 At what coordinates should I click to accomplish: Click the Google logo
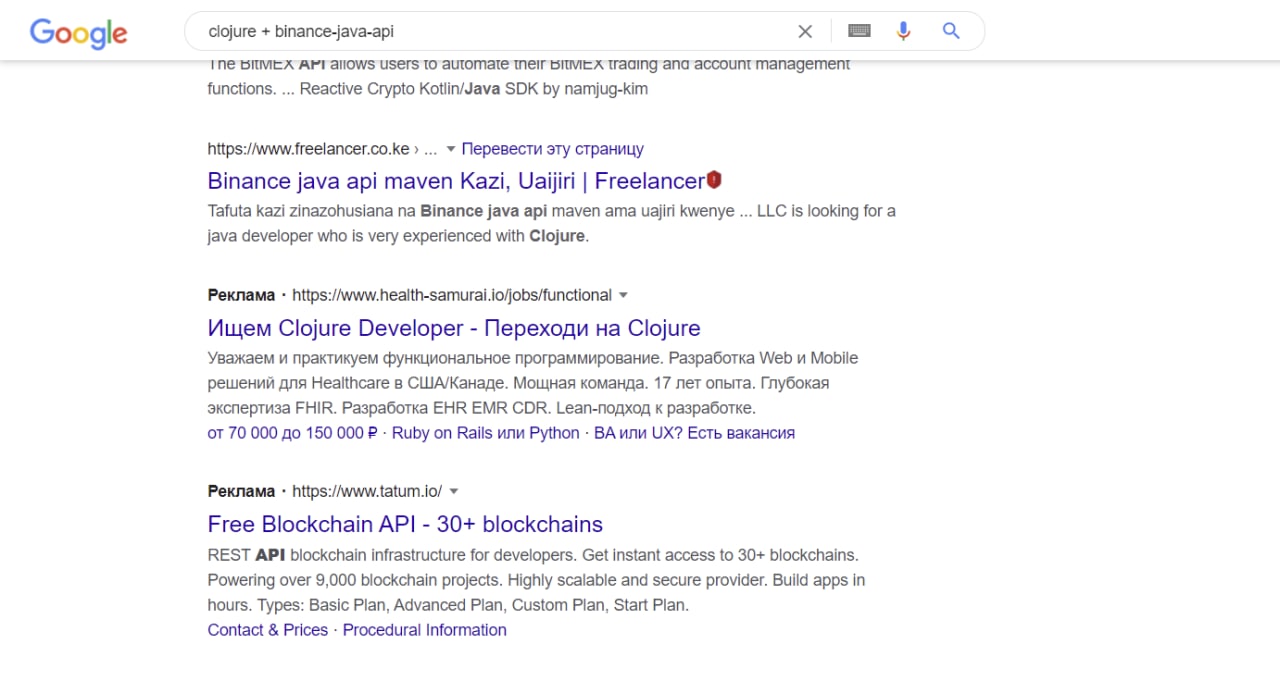point(78,32)
